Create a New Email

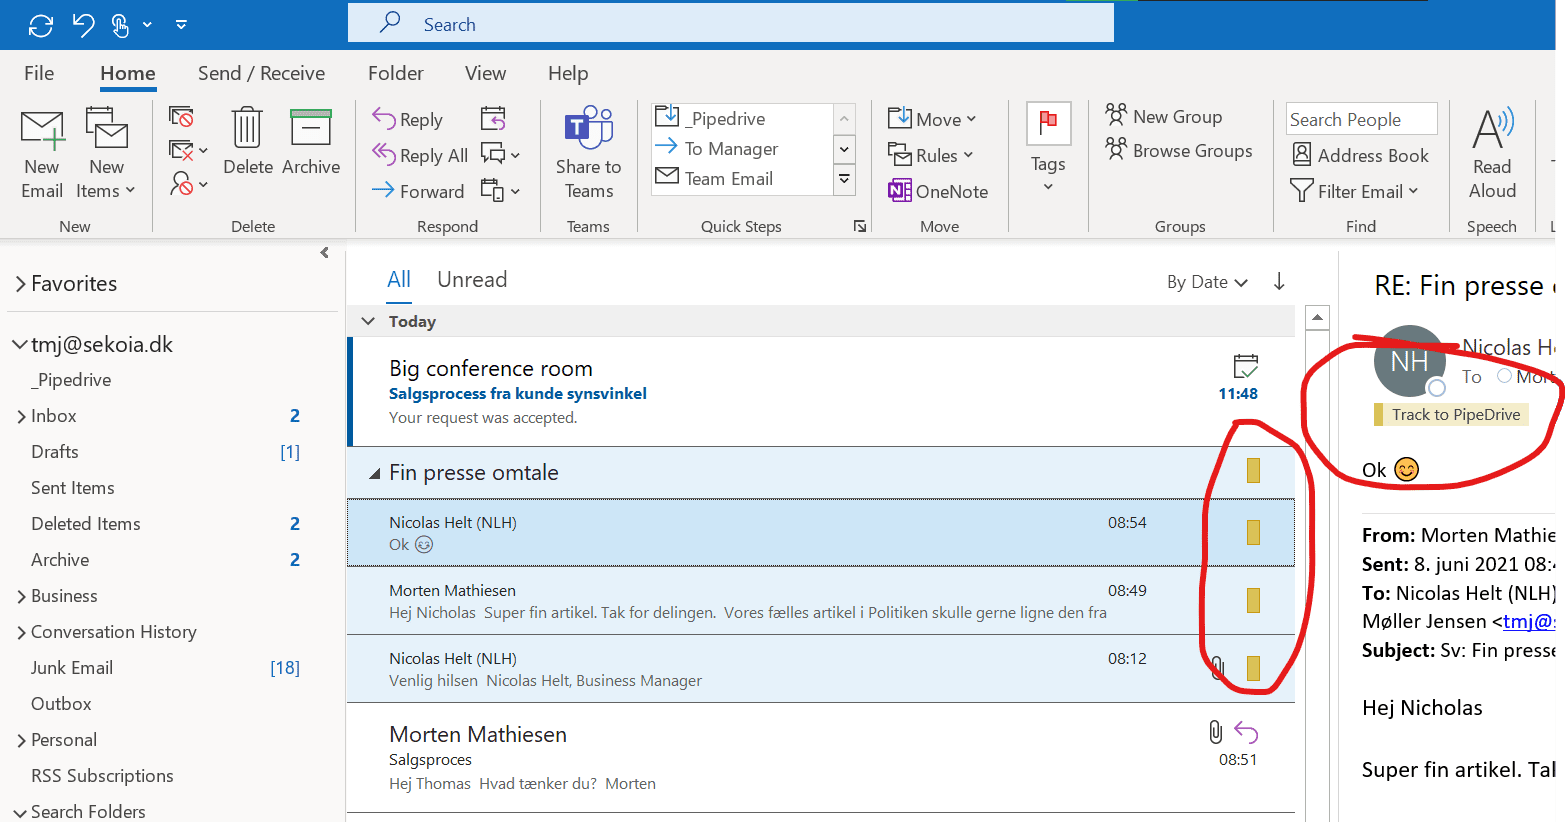click(42, 154)
